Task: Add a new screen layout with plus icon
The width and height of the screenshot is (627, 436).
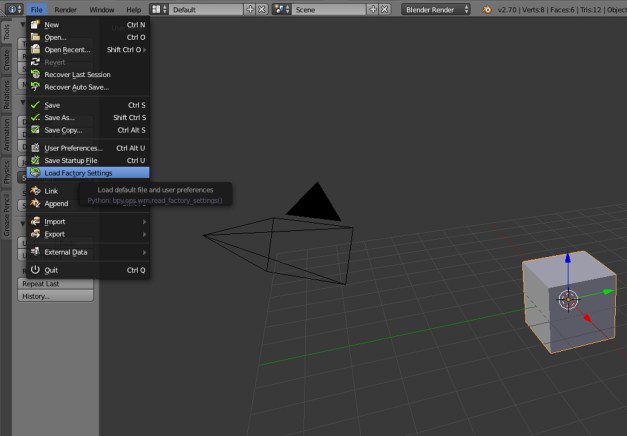Action: [x=250, y=9]
